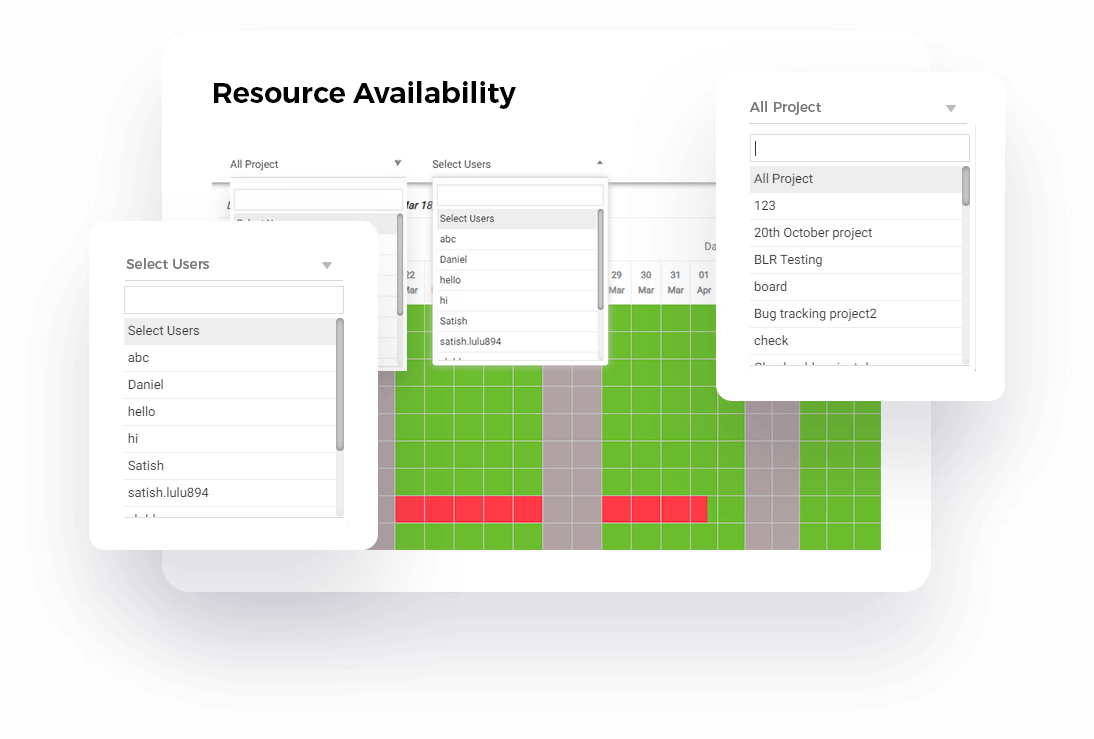Click the first red booked cell in grid
Screen dimensions: 1094x739
410,509
